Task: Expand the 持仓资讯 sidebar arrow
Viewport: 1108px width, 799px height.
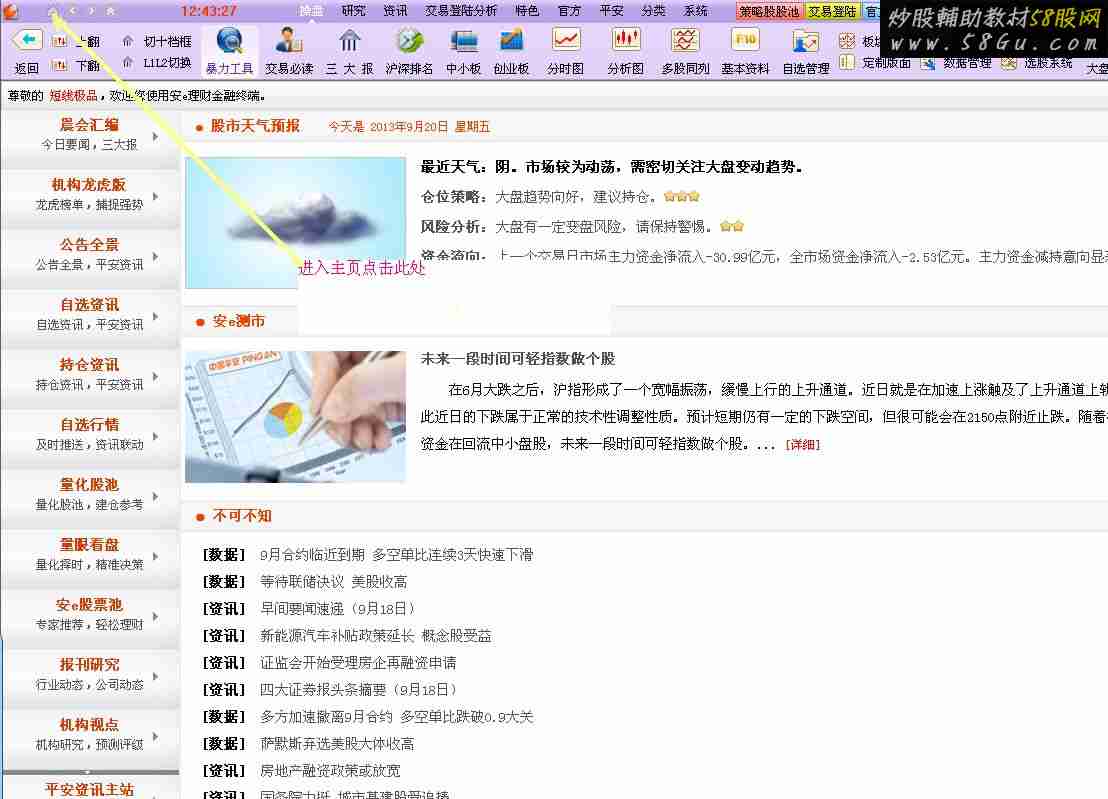Action: 155,377
